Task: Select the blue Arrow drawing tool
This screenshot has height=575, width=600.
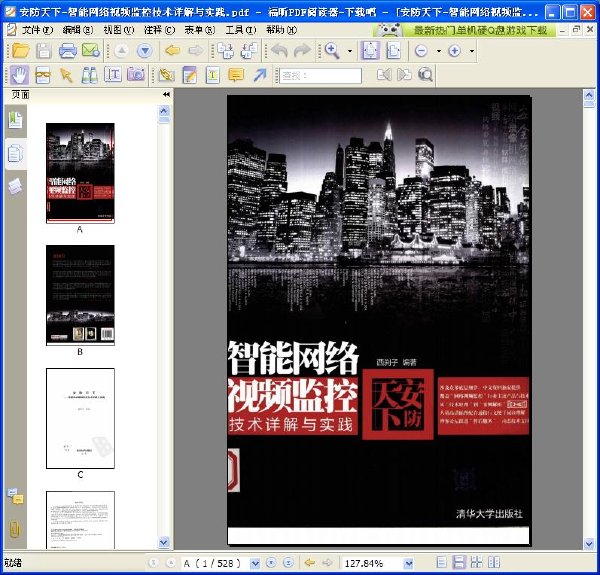Action: tap(260, 75)
